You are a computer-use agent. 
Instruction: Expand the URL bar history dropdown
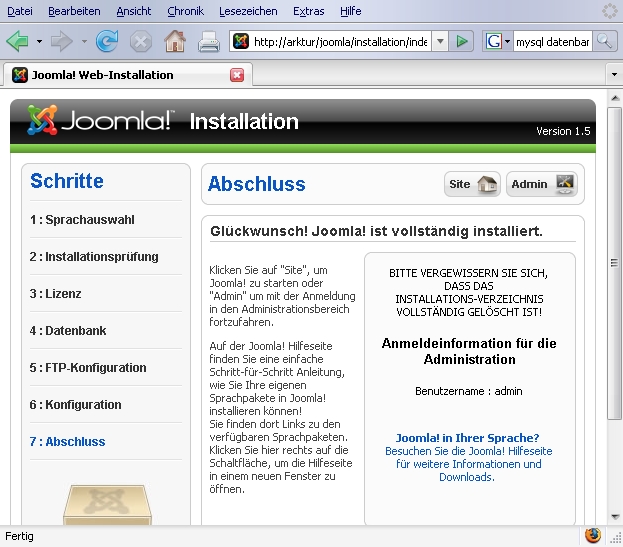(440, 42)
